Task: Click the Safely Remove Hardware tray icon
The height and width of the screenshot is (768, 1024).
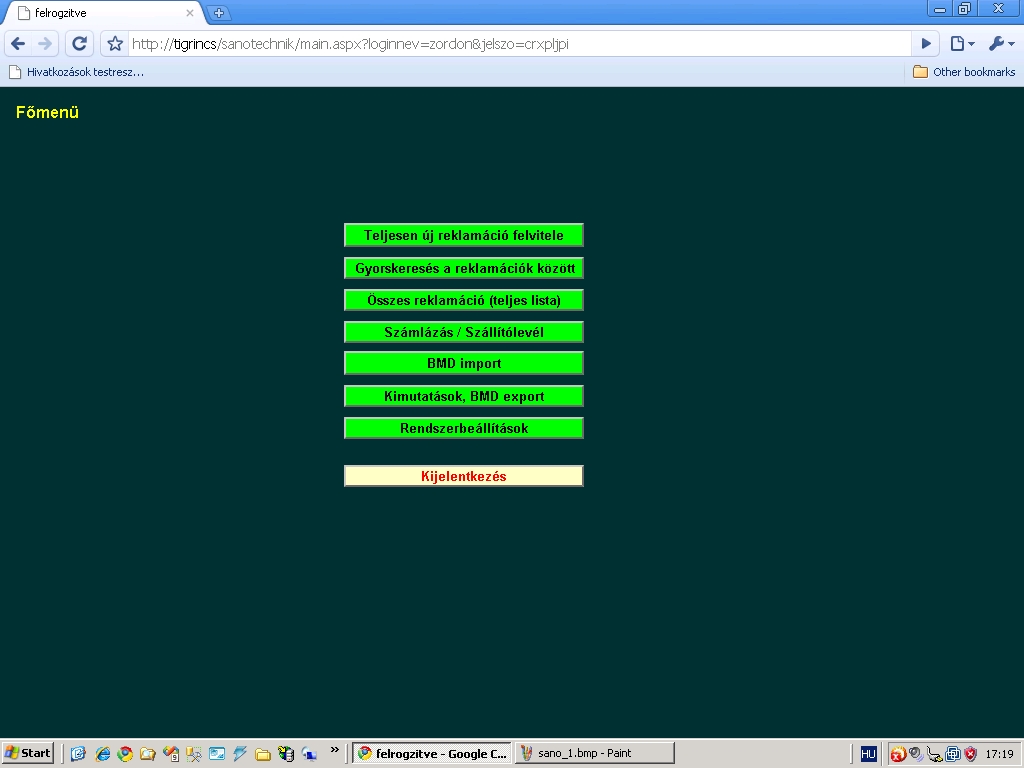Action: click(x=935, y=754)
